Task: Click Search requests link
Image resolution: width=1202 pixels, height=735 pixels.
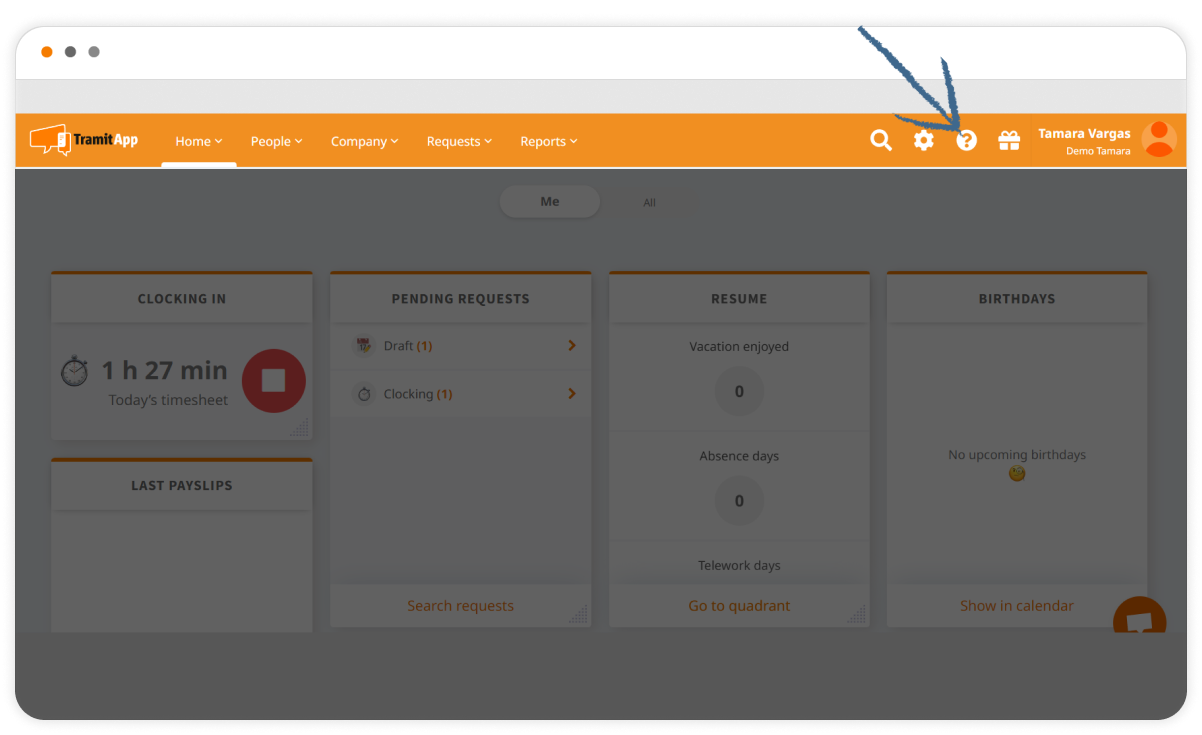Action: [x=460, y=606]
